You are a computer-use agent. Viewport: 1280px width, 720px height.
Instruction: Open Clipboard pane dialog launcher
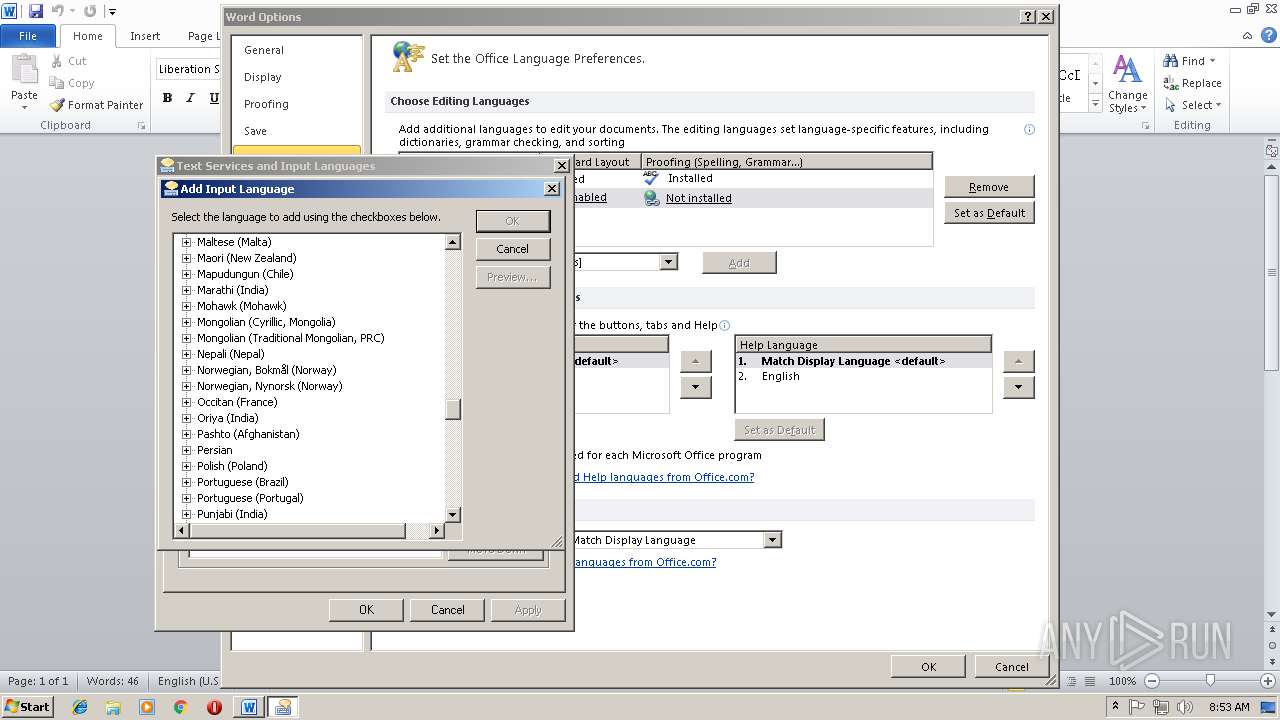click(x=141, y=126)
